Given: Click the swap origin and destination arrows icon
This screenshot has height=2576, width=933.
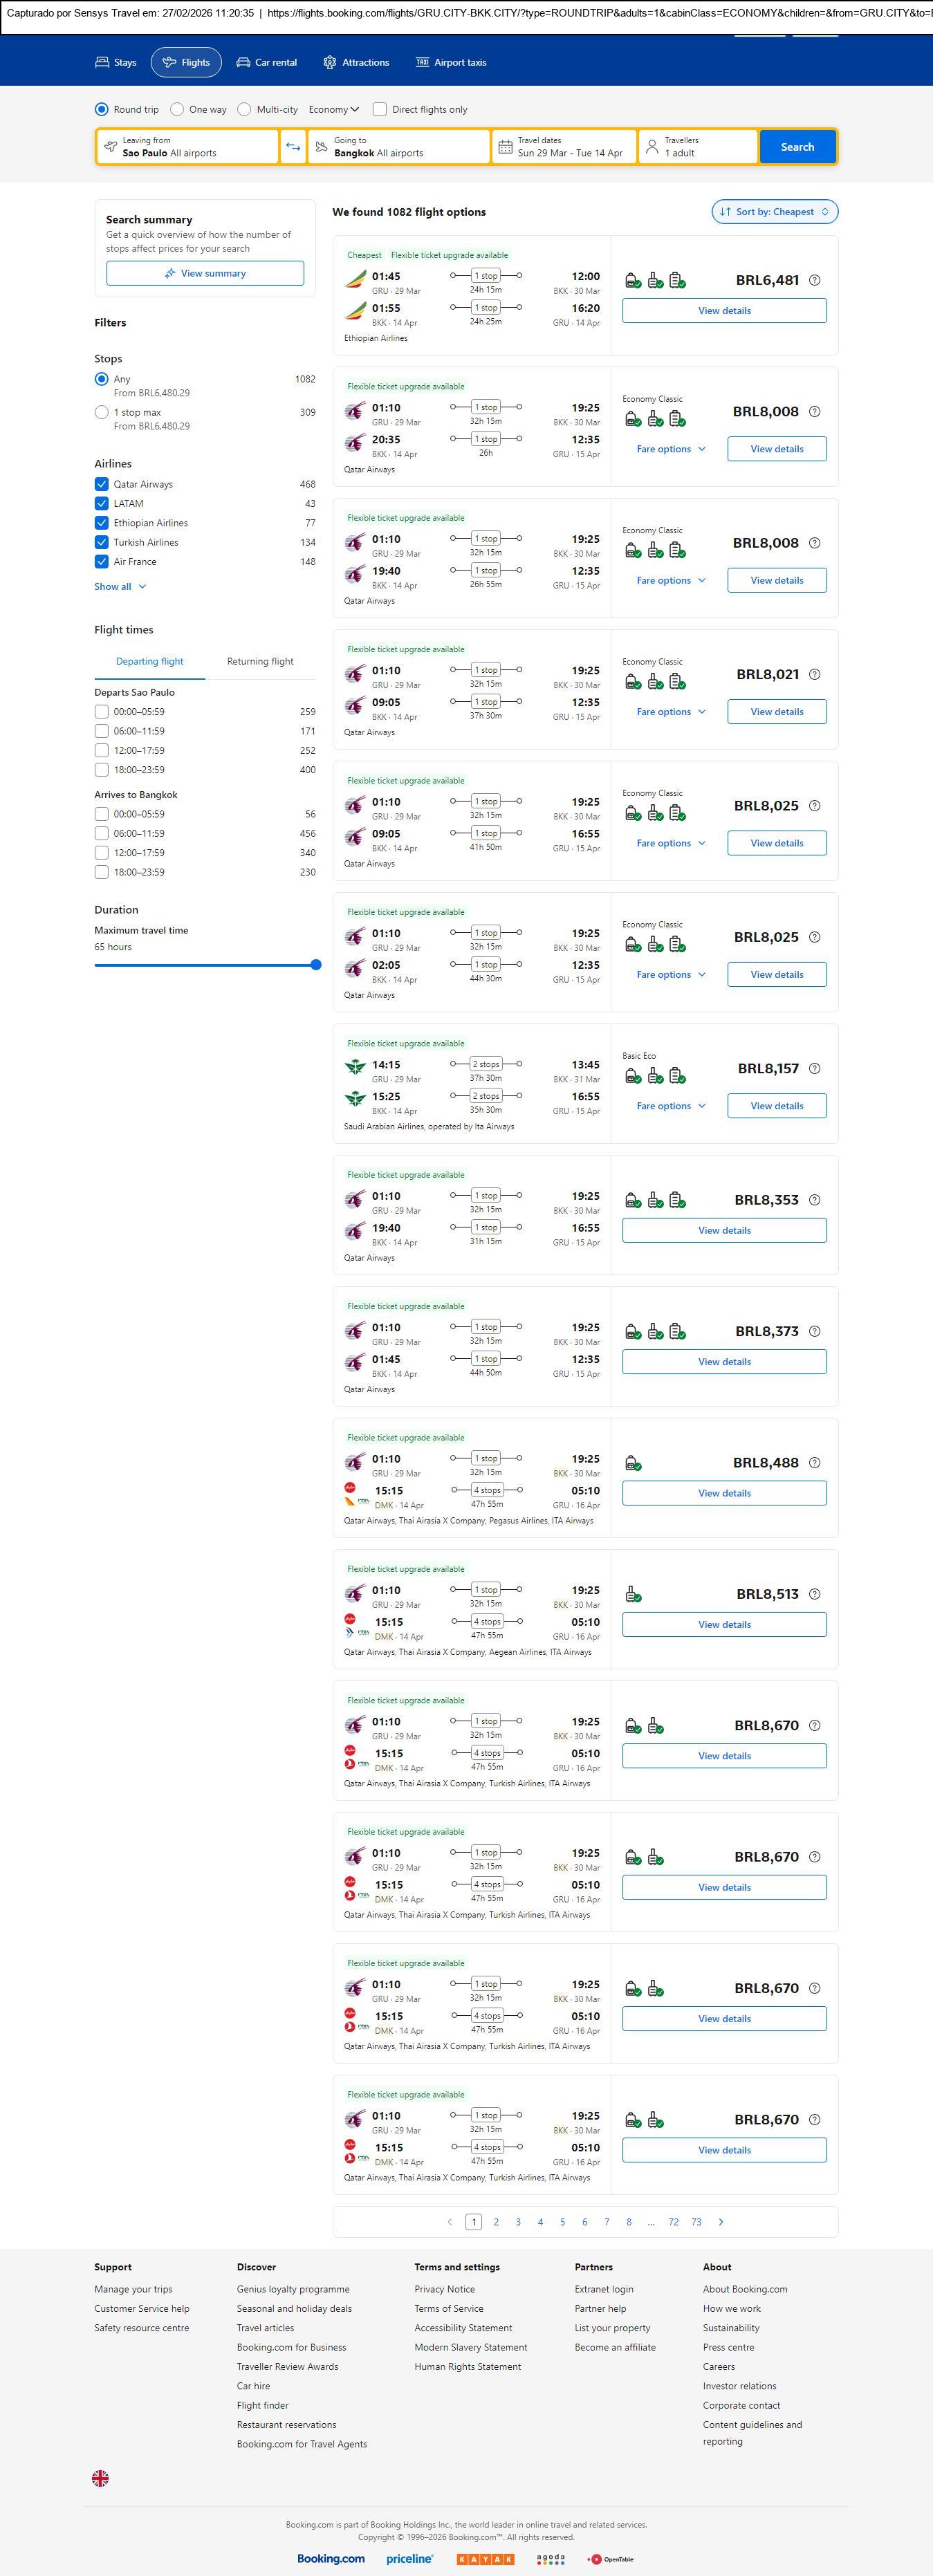Looking at the screenshot, I should click(x=293, y=147).
